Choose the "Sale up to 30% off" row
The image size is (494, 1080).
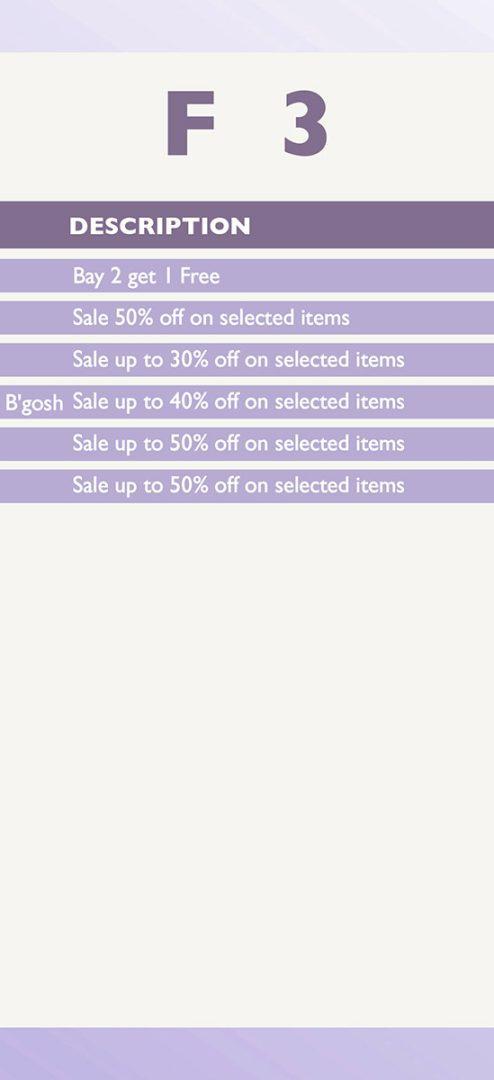coord(247,360)
